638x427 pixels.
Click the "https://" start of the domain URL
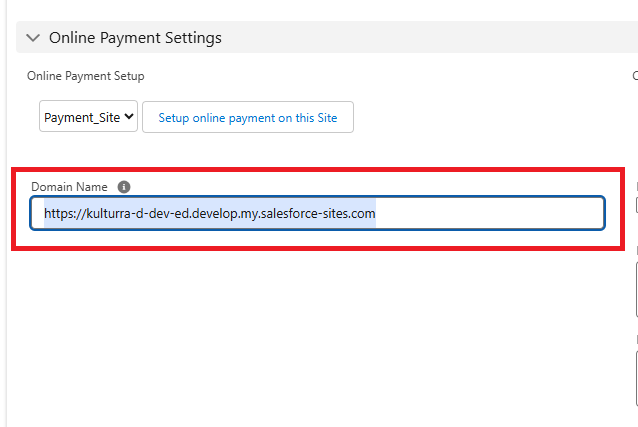click(x=64, y=213)
